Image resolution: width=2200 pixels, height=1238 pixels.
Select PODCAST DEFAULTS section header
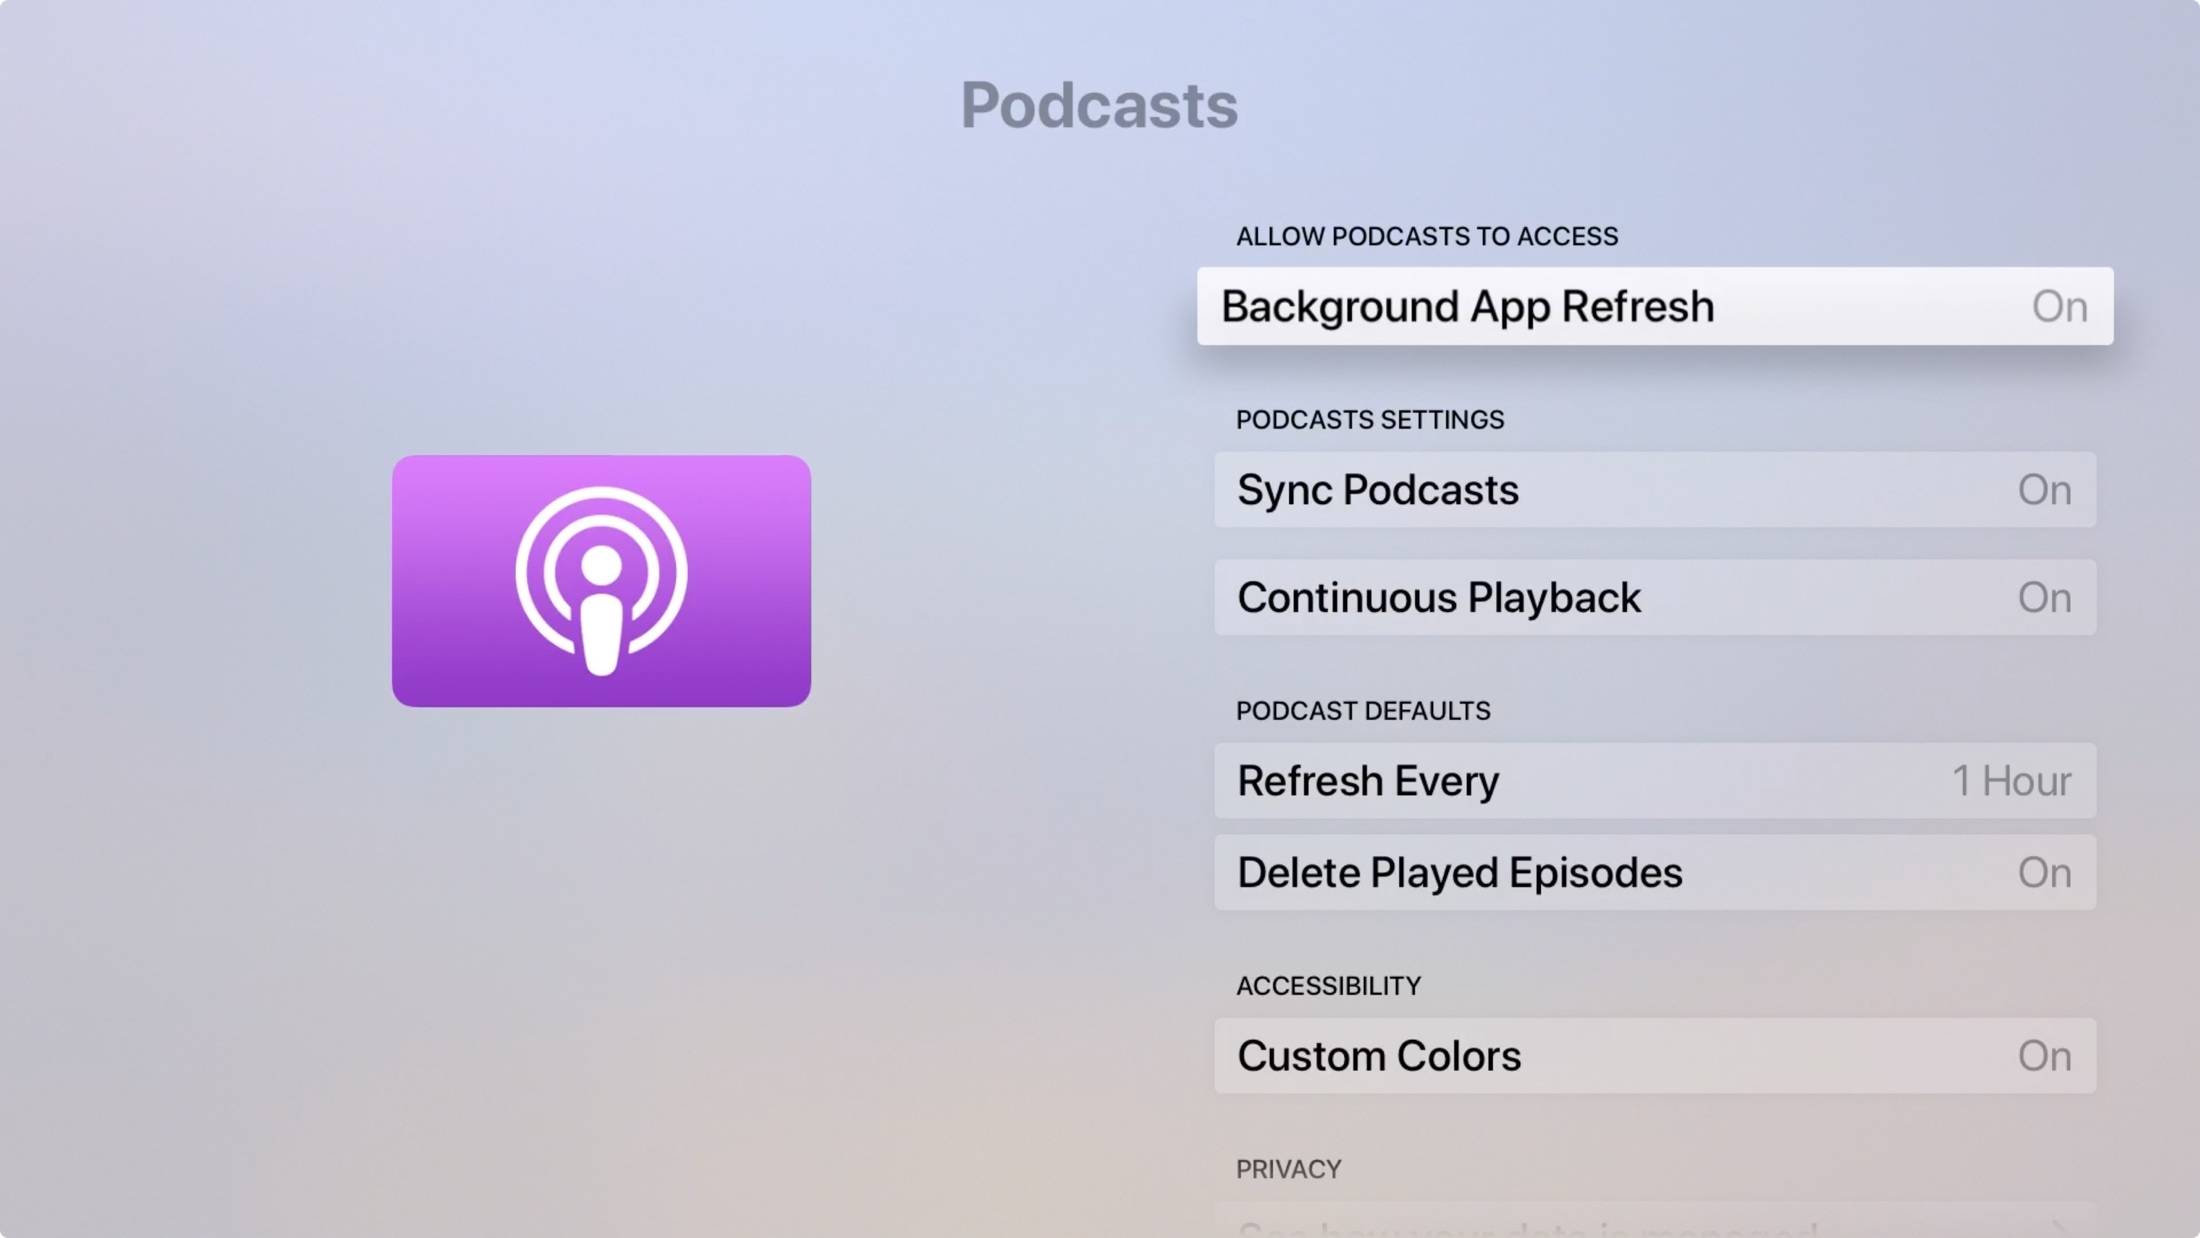pos(1363,710)
